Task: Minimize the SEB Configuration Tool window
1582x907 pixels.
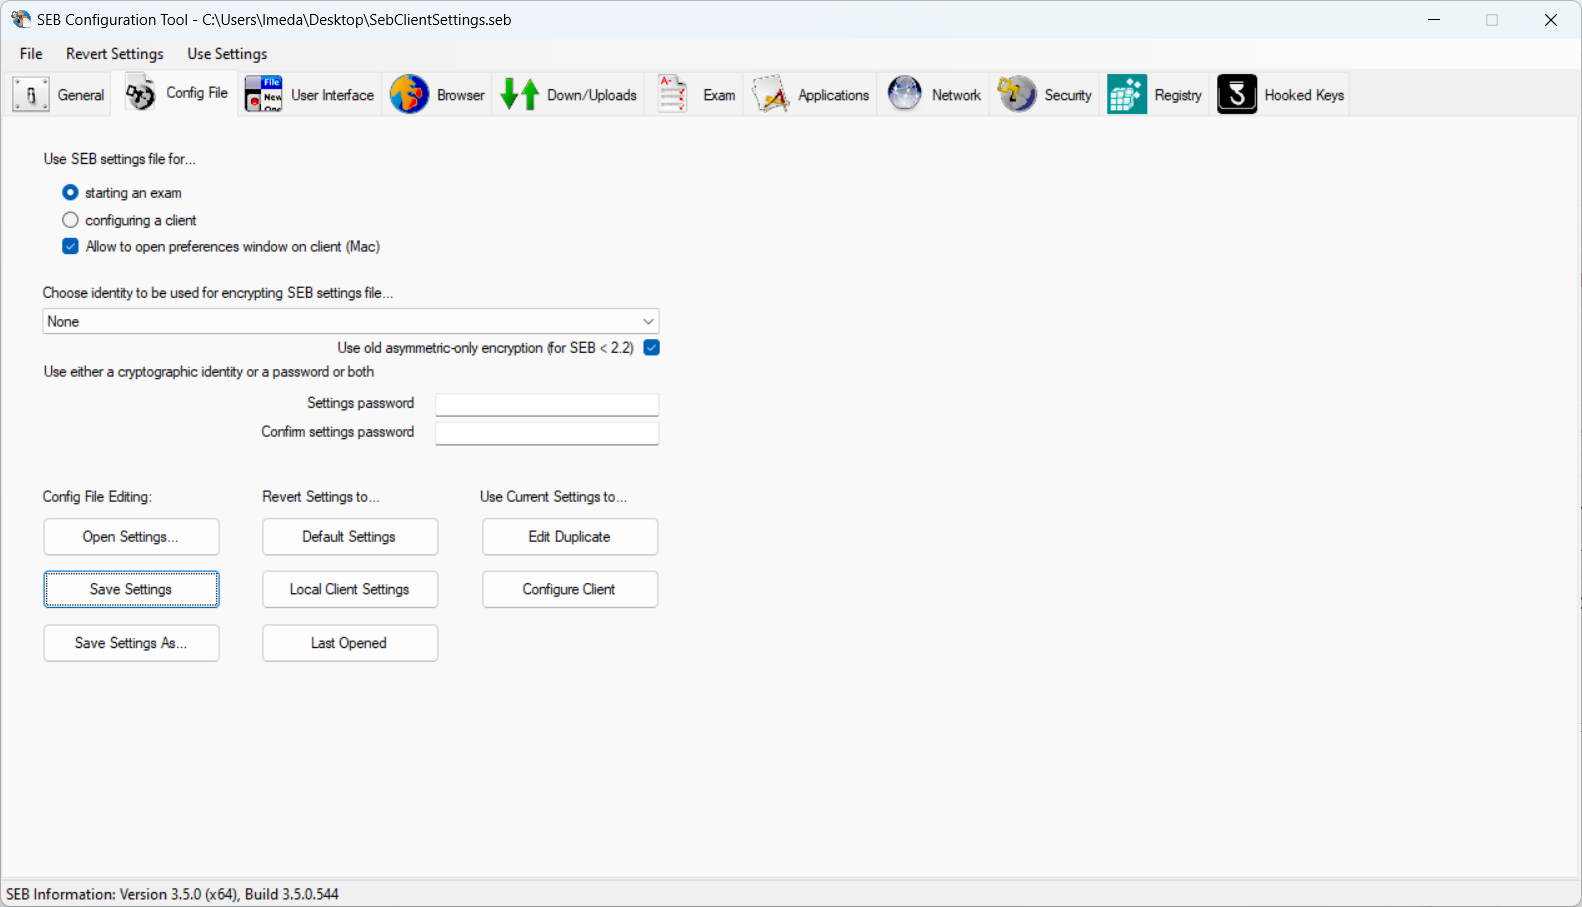Action: tap(1434, 19)
